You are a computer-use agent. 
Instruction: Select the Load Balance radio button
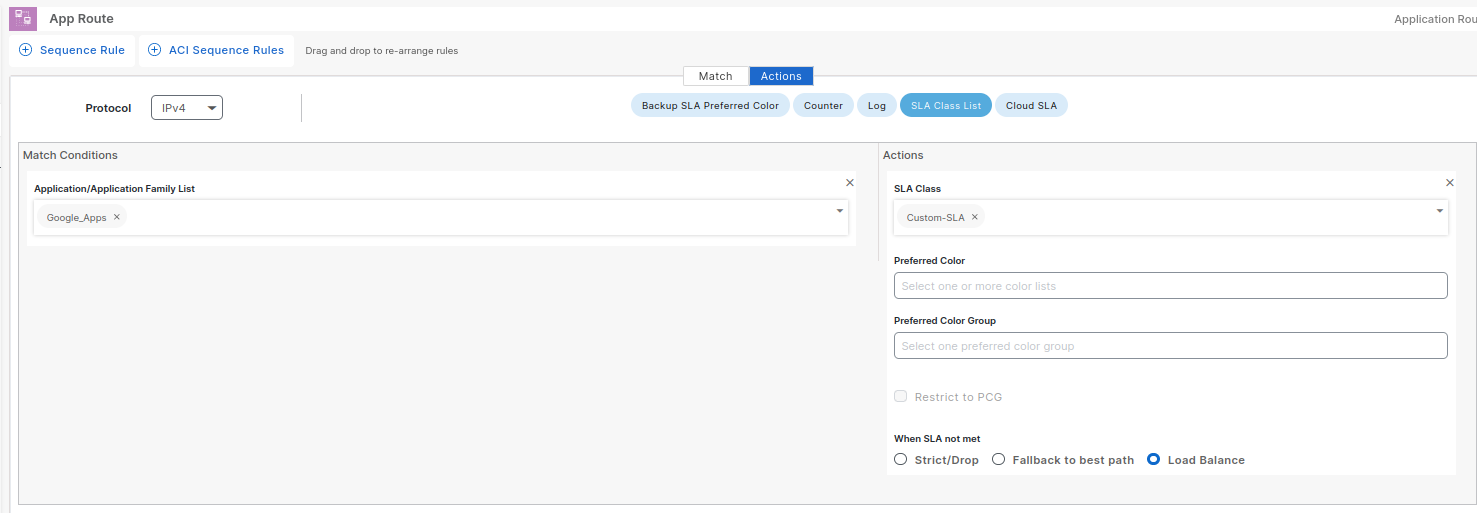tap(1154, 460)
